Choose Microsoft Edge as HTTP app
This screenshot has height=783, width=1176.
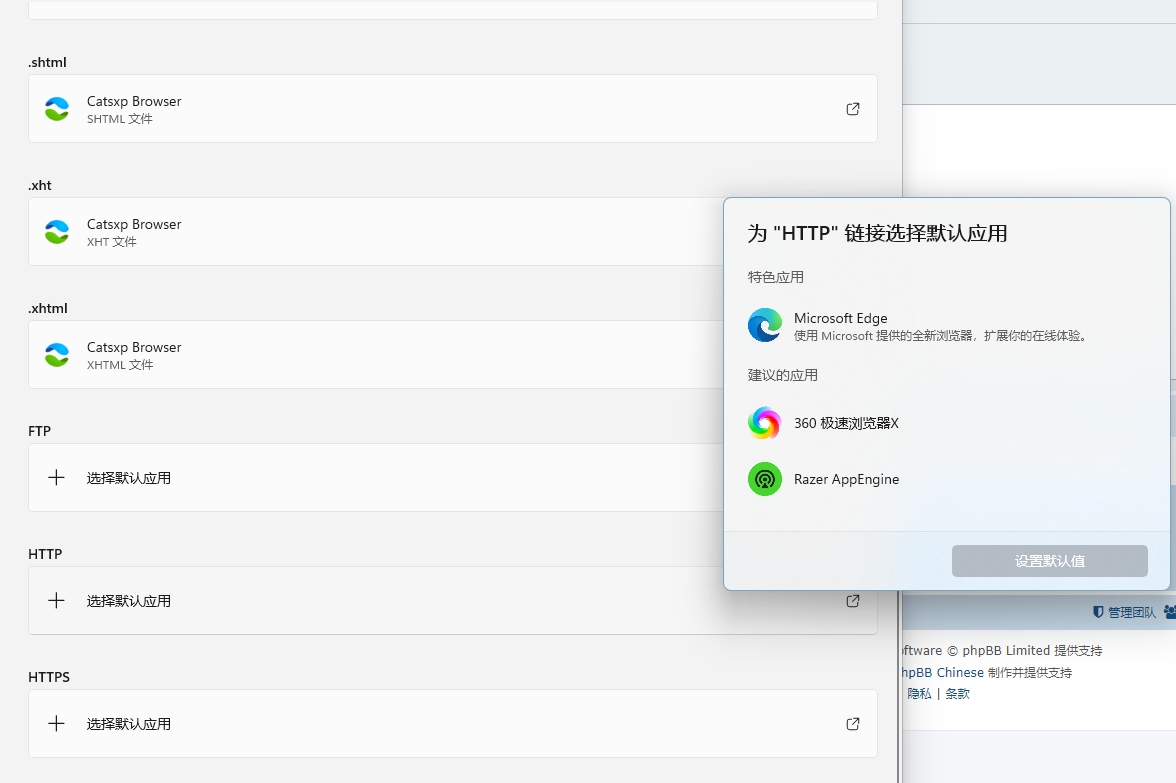[946, 326]
